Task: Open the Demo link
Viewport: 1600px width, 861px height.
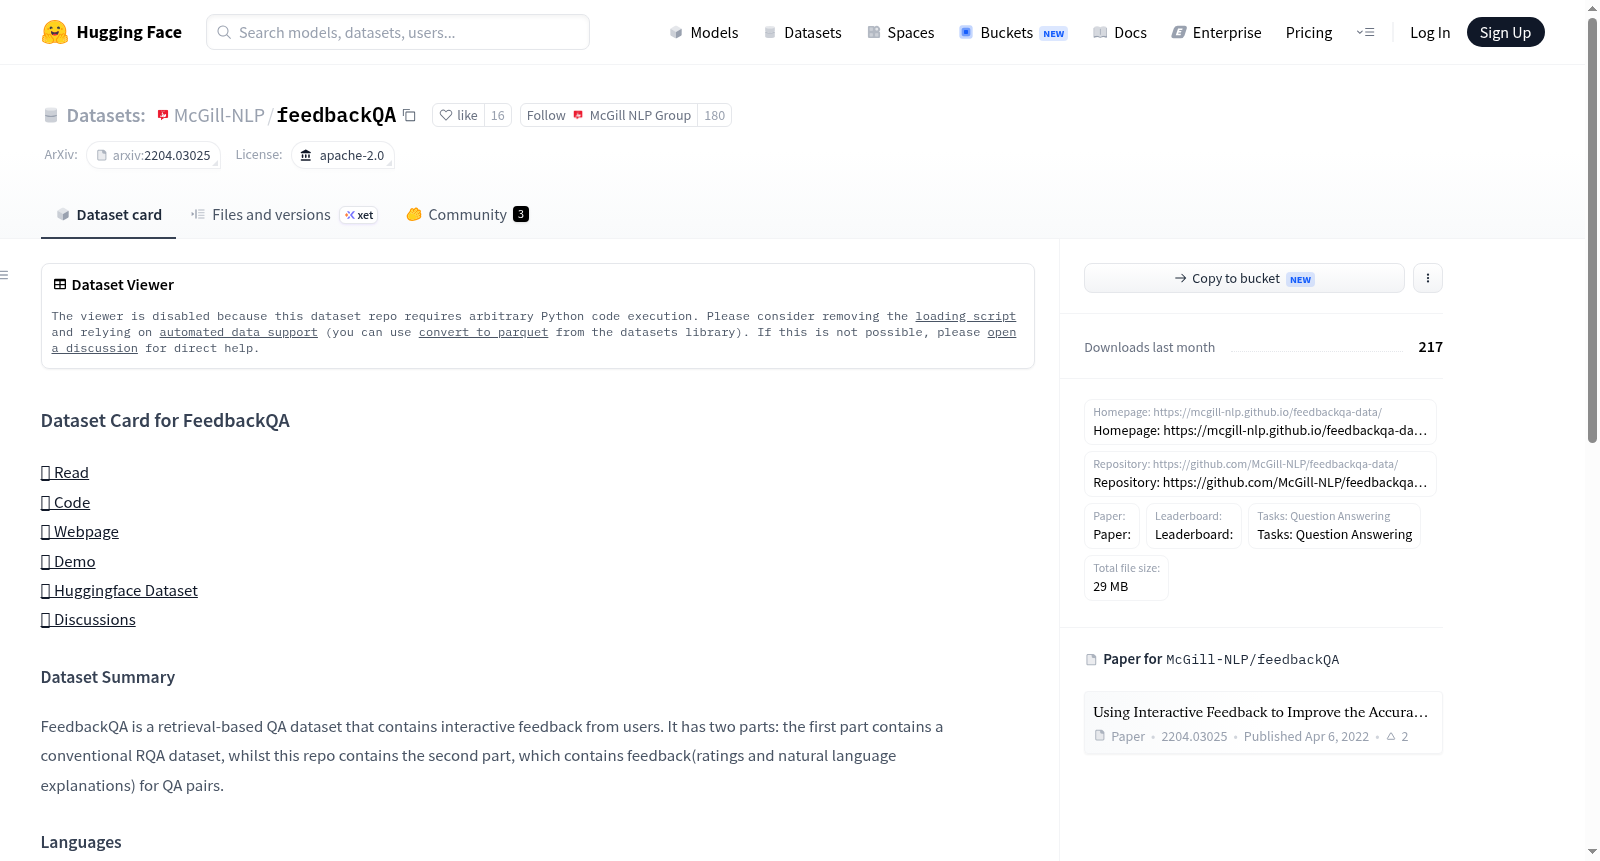Action: click(x=68, y=562)
